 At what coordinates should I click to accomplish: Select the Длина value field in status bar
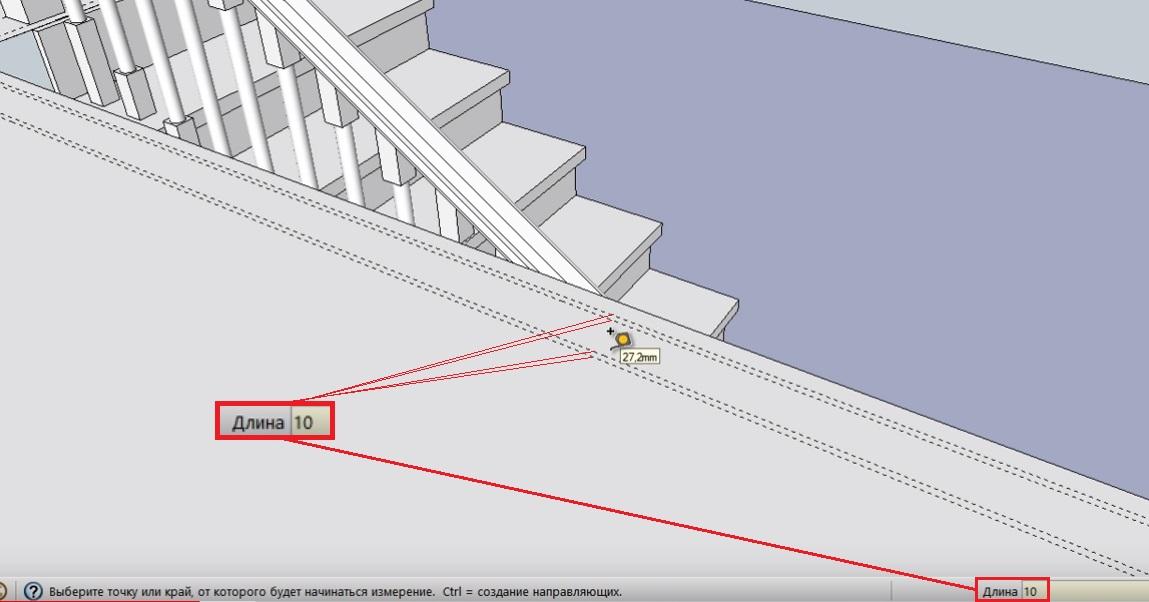click(x=1033, y=591)
